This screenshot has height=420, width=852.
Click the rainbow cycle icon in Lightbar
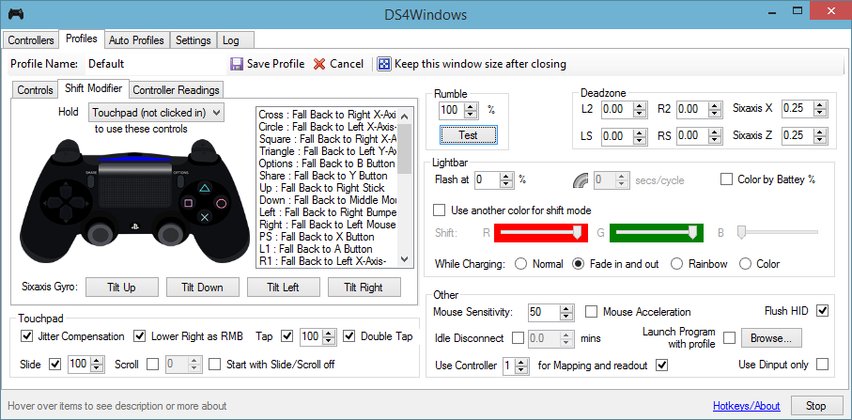[581, 180]
